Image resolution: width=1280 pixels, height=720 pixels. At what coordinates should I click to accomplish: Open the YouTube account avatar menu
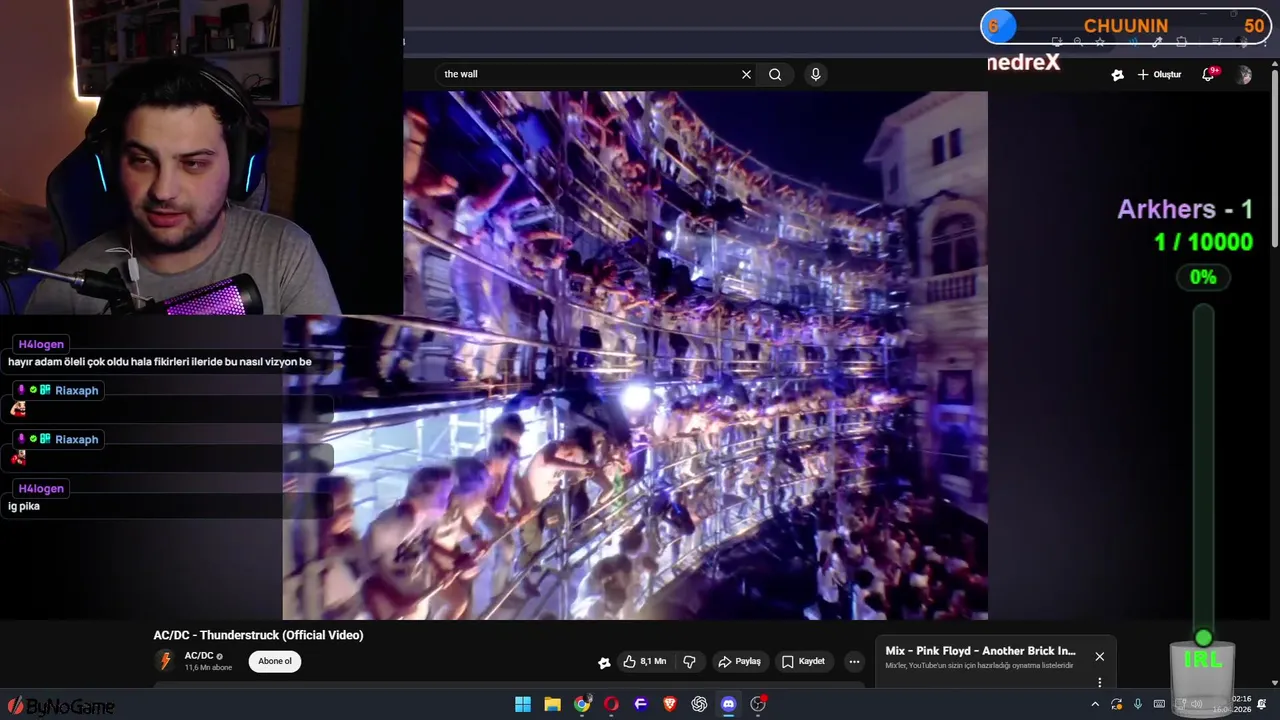1243,75
